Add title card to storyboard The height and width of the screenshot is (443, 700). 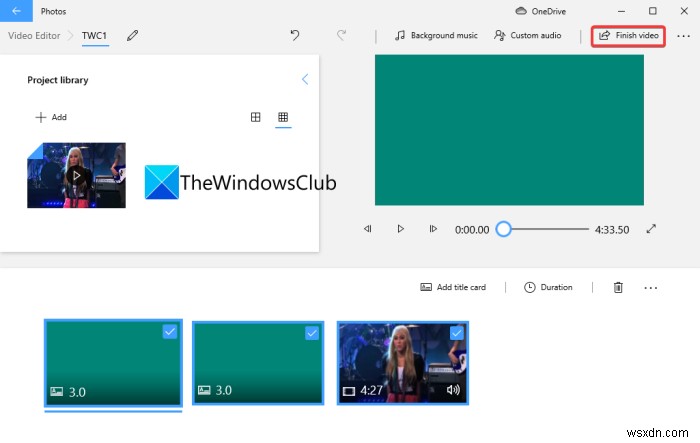coord(453,287)
